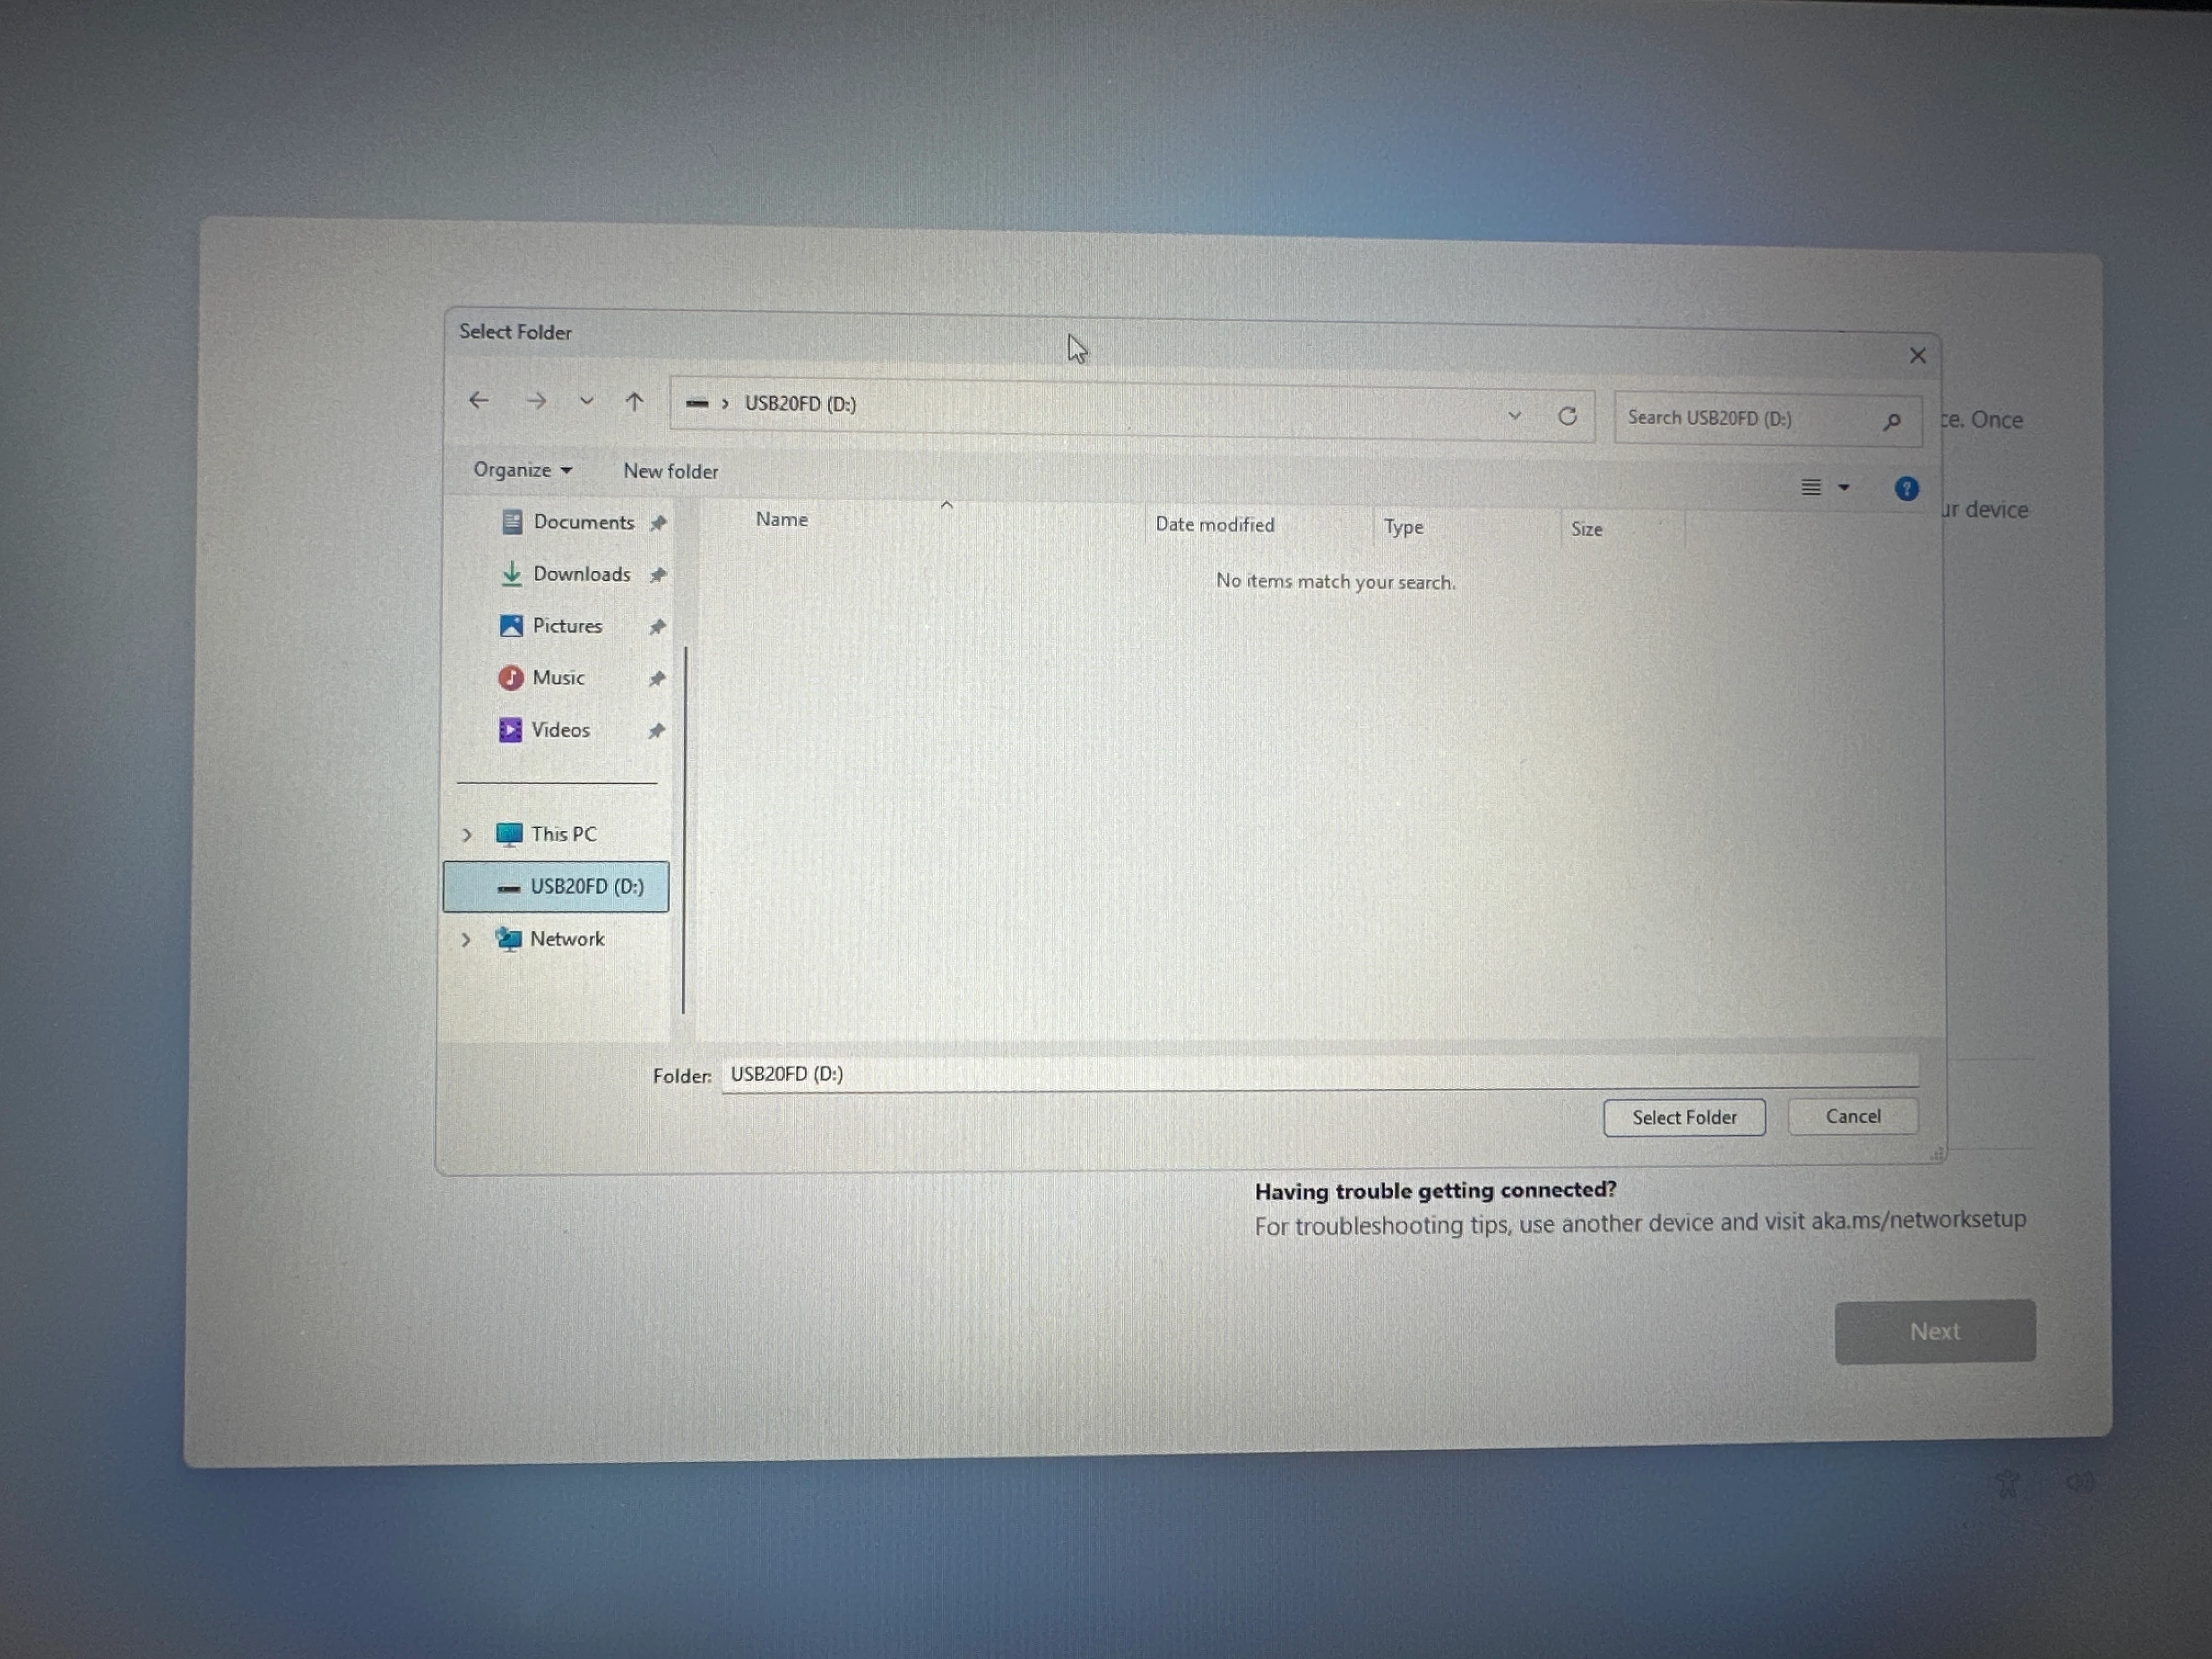Sort by the Date modified column header

1214,525
